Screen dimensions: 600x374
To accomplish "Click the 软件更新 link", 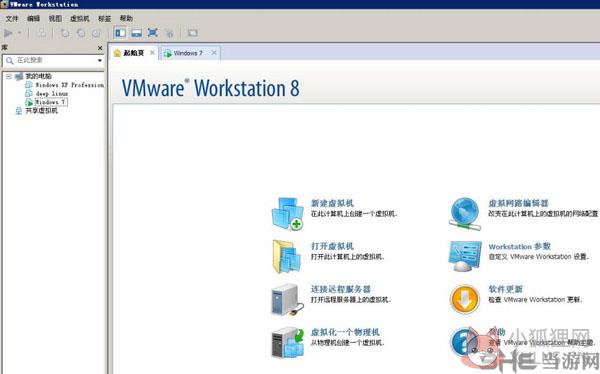I will pyautogui.click(x=505, y=289).
